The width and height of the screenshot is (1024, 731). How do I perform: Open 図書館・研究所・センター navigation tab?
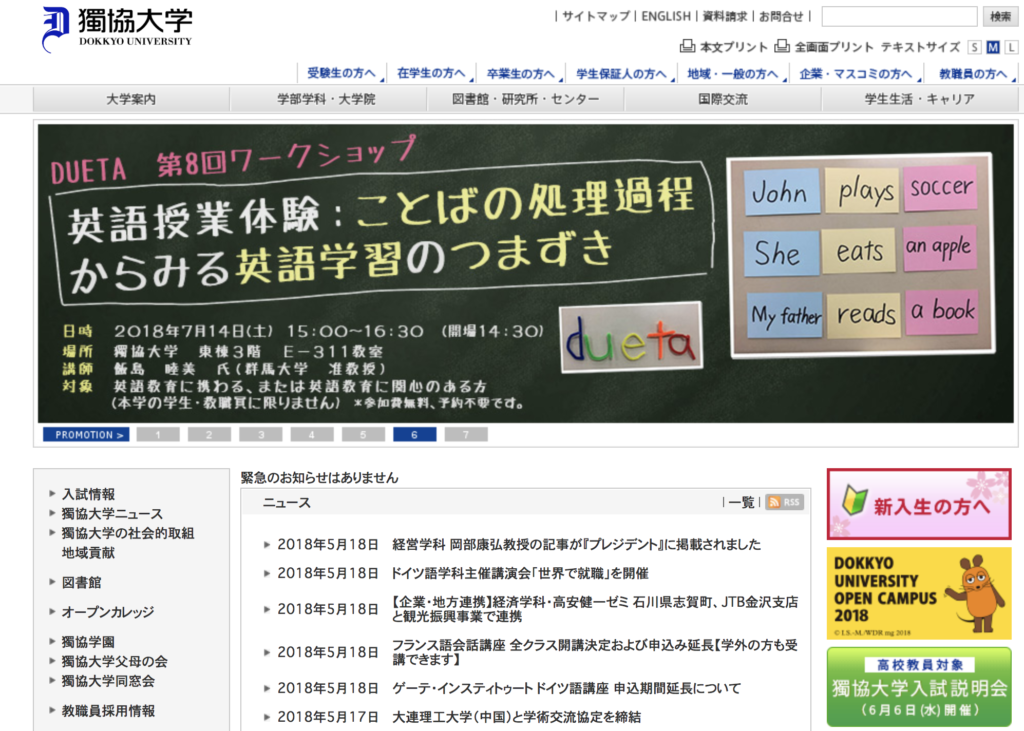[525, 99]
